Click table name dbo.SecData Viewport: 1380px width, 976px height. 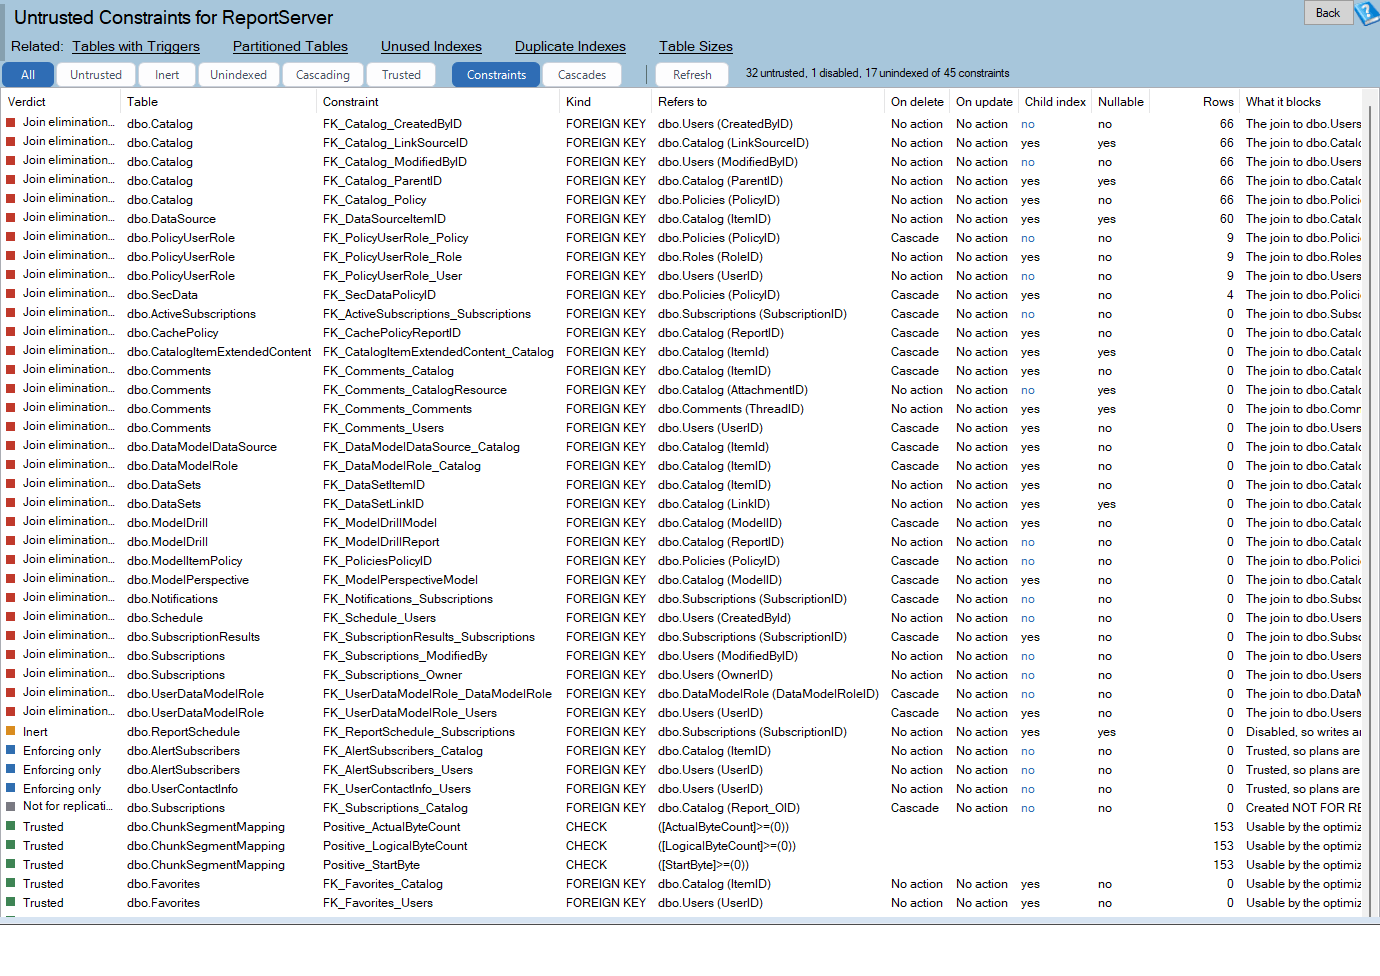coord(162,295)
